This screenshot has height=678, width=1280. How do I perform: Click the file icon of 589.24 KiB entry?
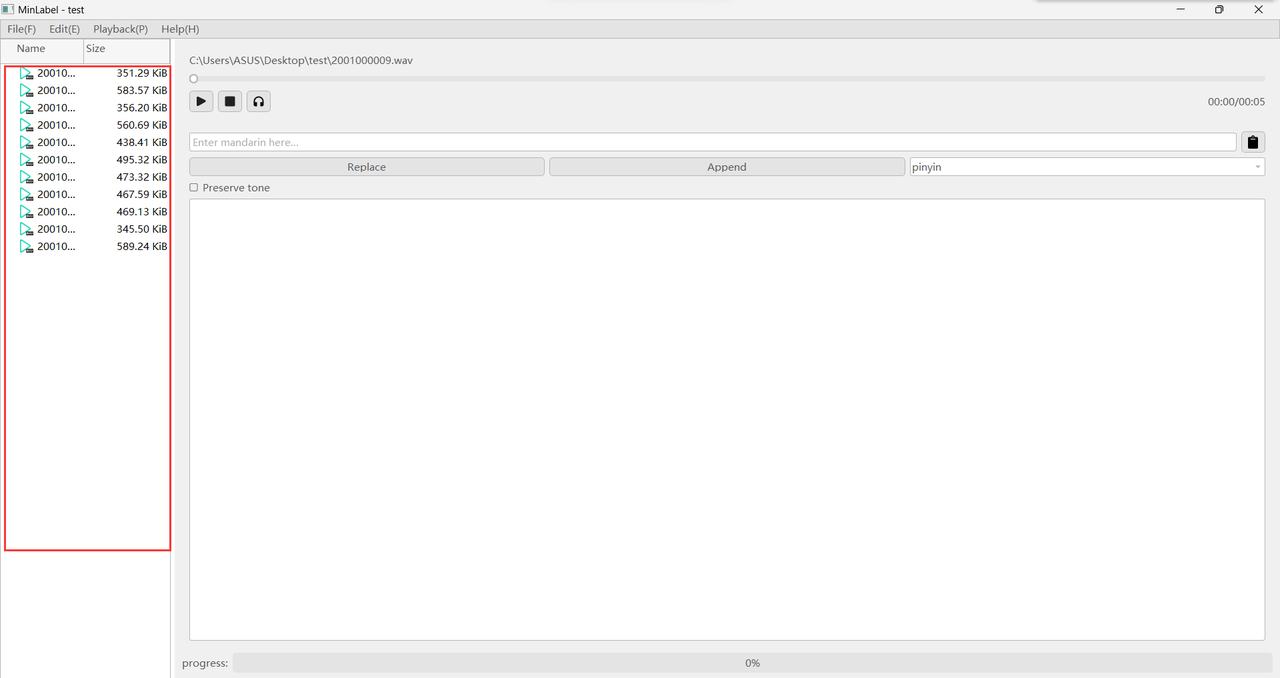[x=26, y=246]
